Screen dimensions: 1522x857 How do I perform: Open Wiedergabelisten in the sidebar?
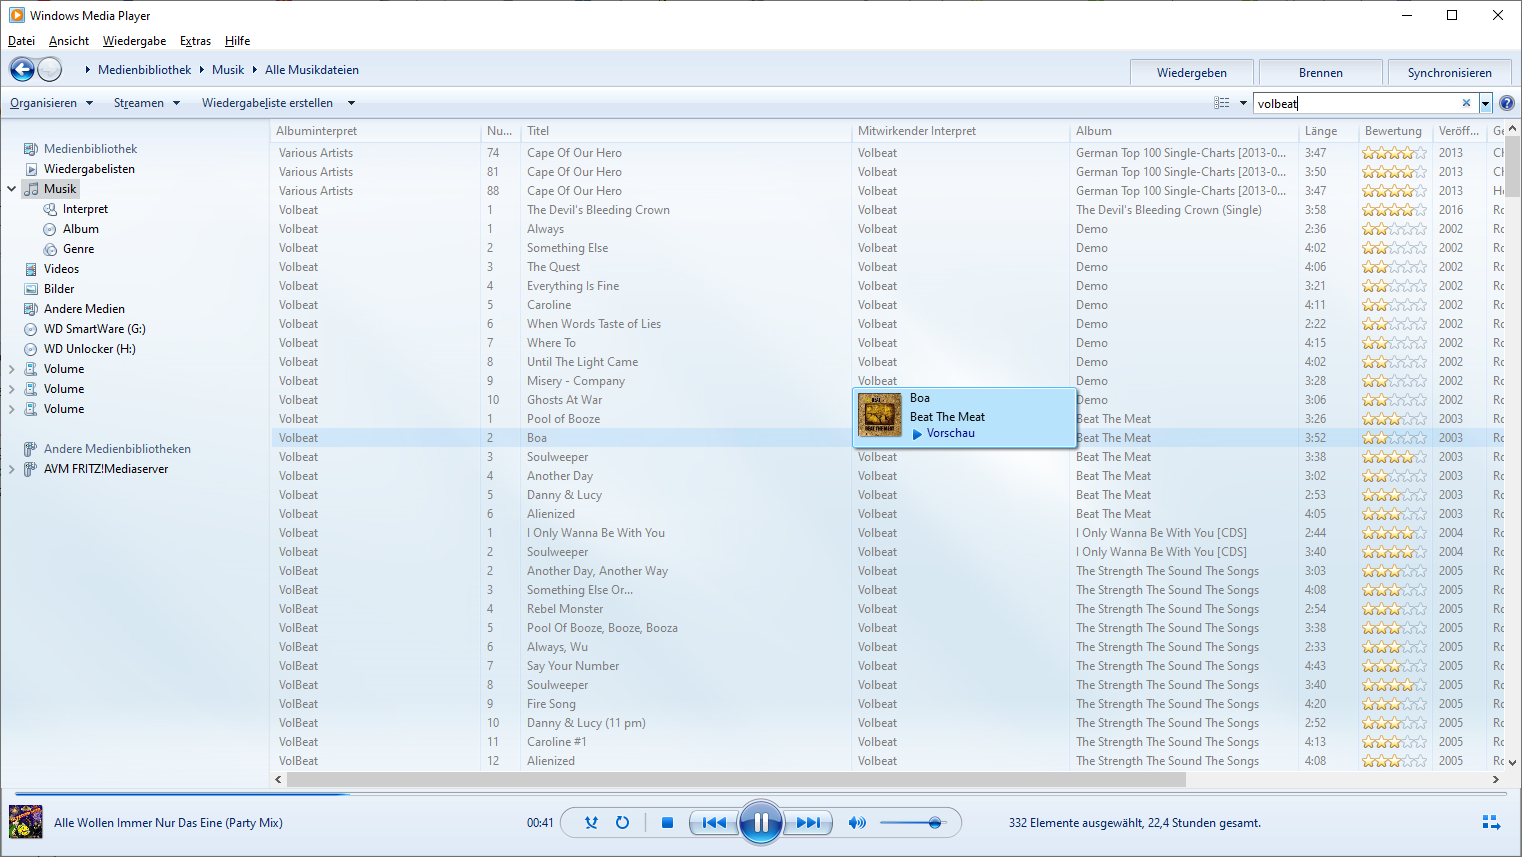[89, 169]
